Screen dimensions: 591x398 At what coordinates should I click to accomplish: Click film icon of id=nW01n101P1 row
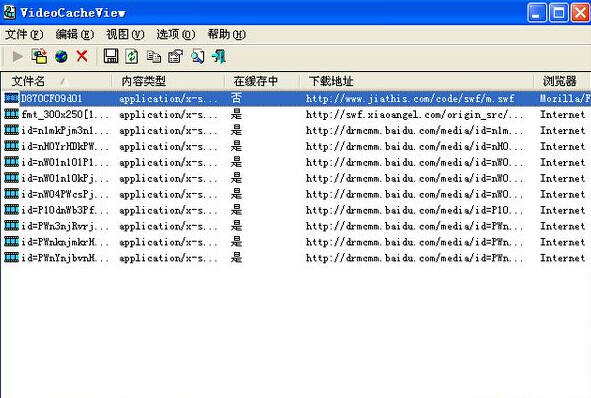(11, 162)
